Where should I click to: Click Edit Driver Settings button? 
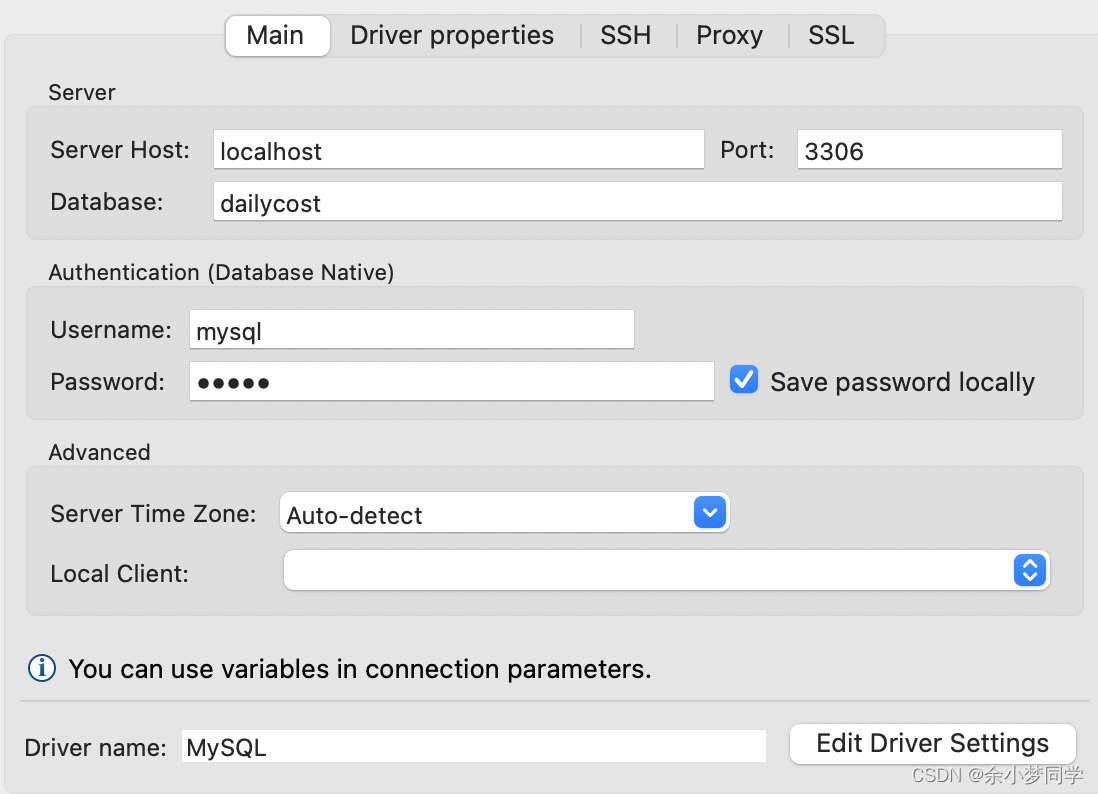(933, 744)
